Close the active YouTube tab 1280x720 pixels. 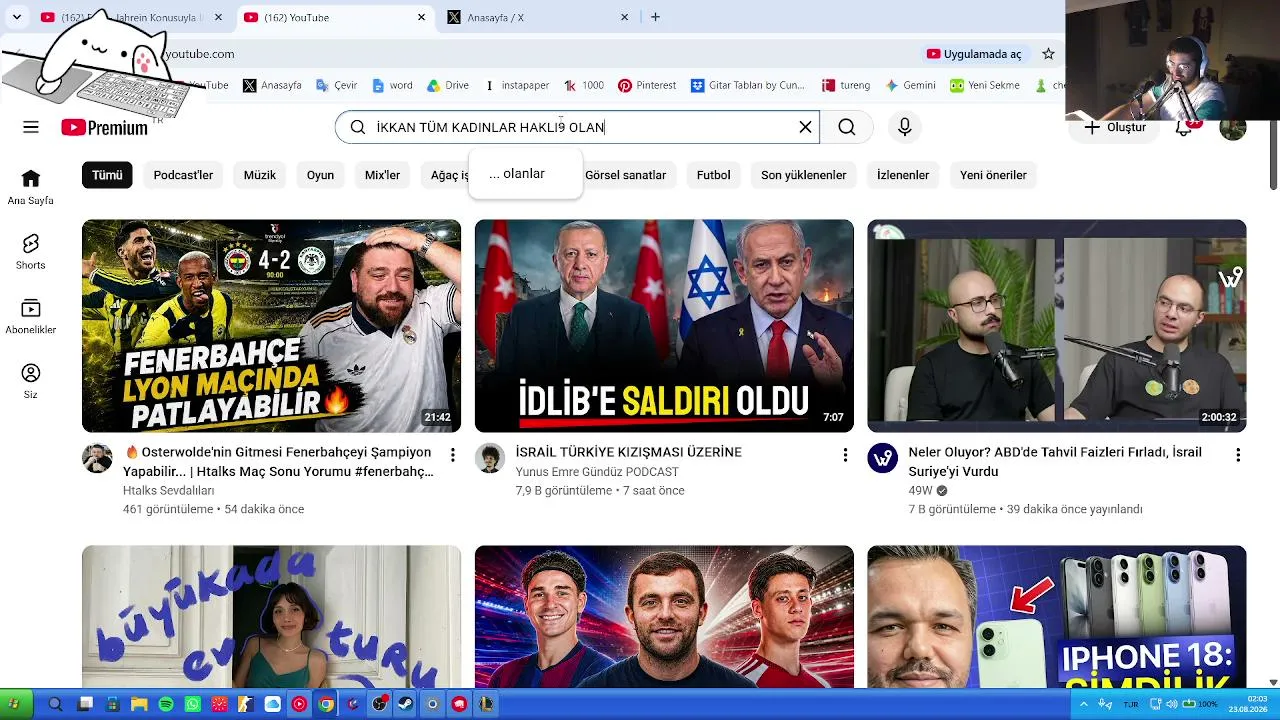pyautogui.click(x=422, y=17)
